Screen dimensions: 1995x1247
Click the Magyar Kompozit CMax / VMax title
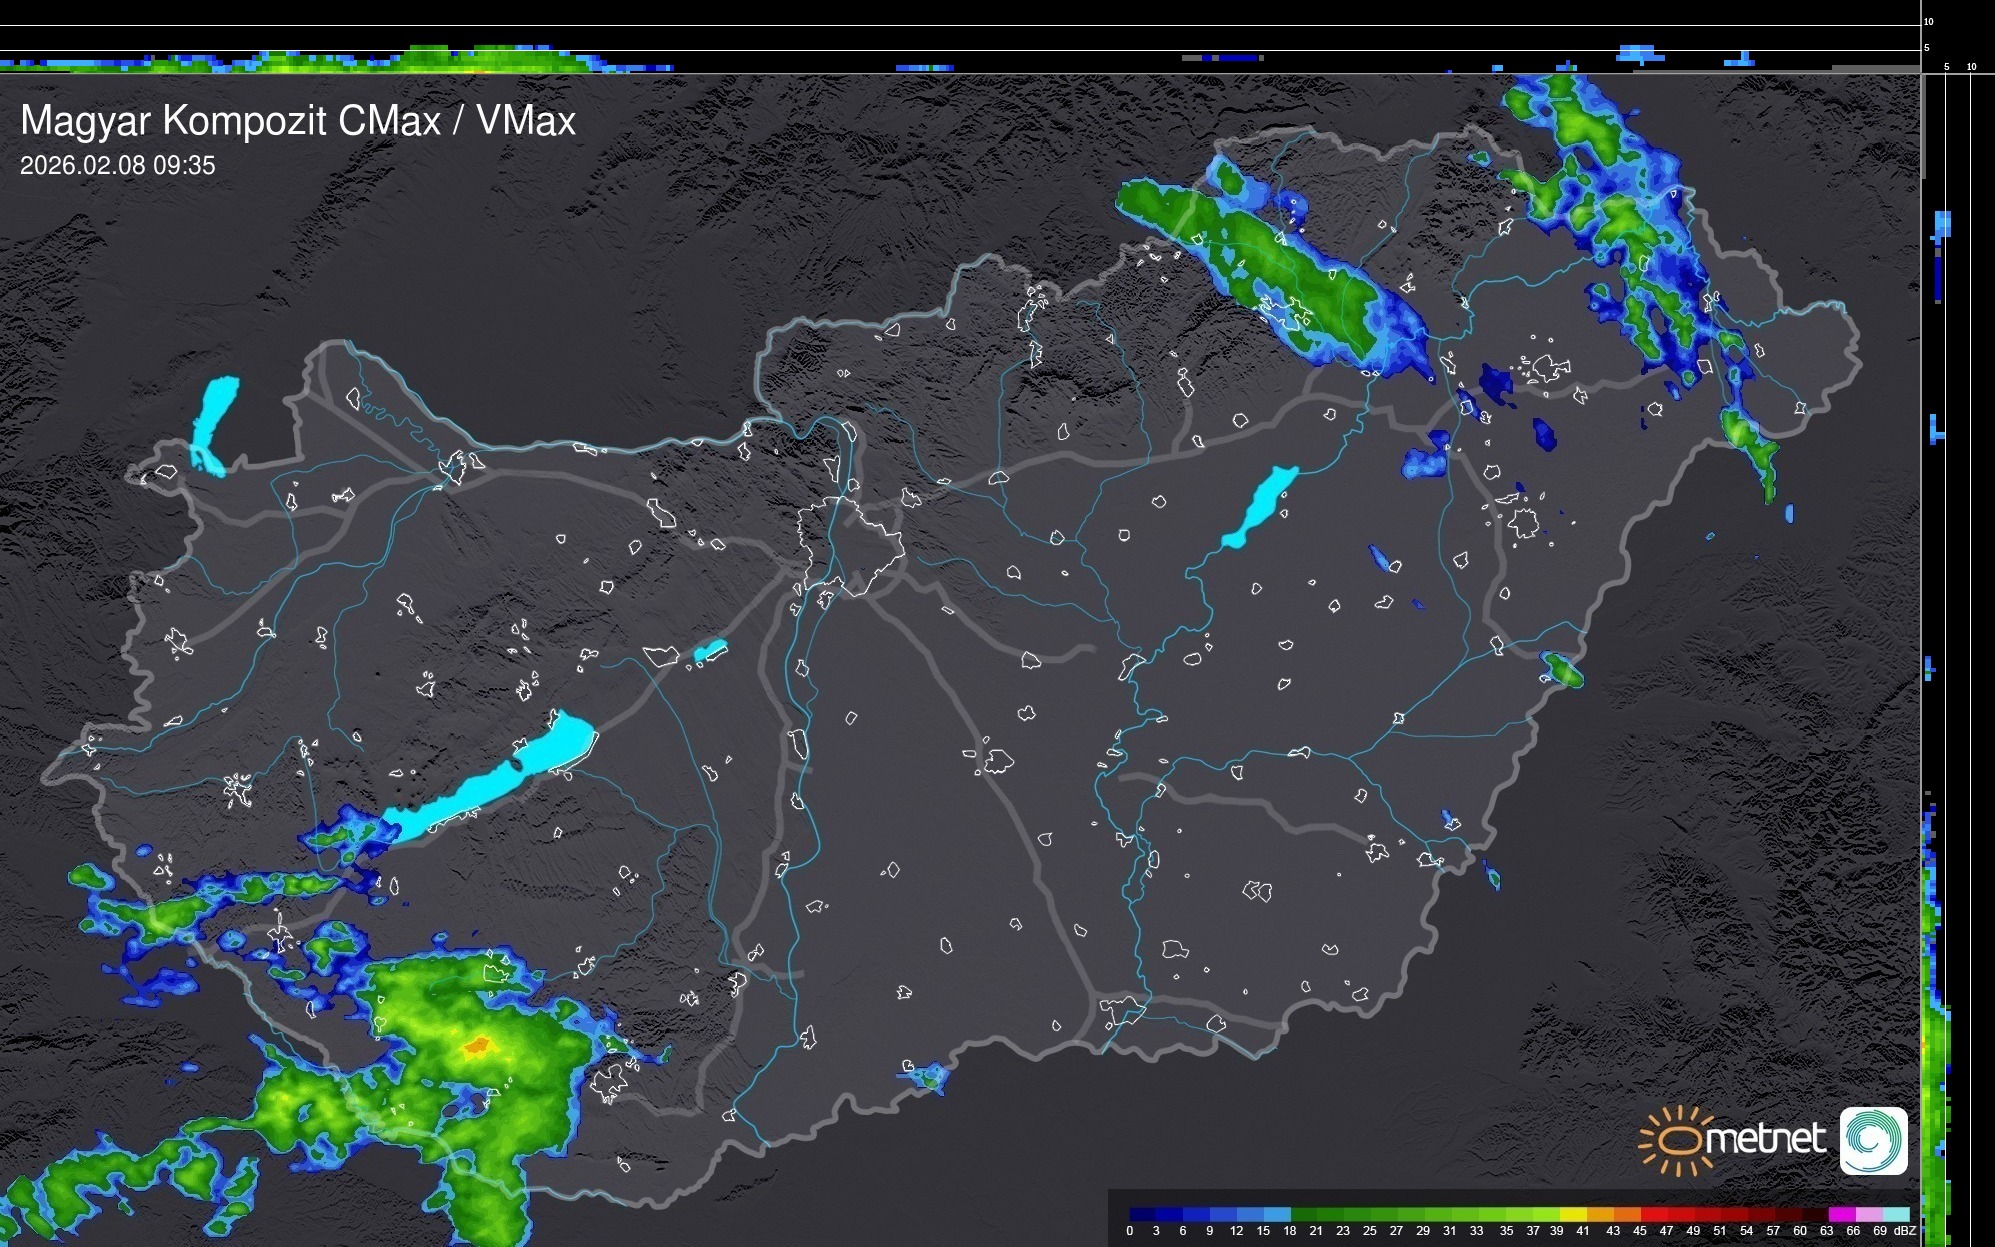pos(298,121)
